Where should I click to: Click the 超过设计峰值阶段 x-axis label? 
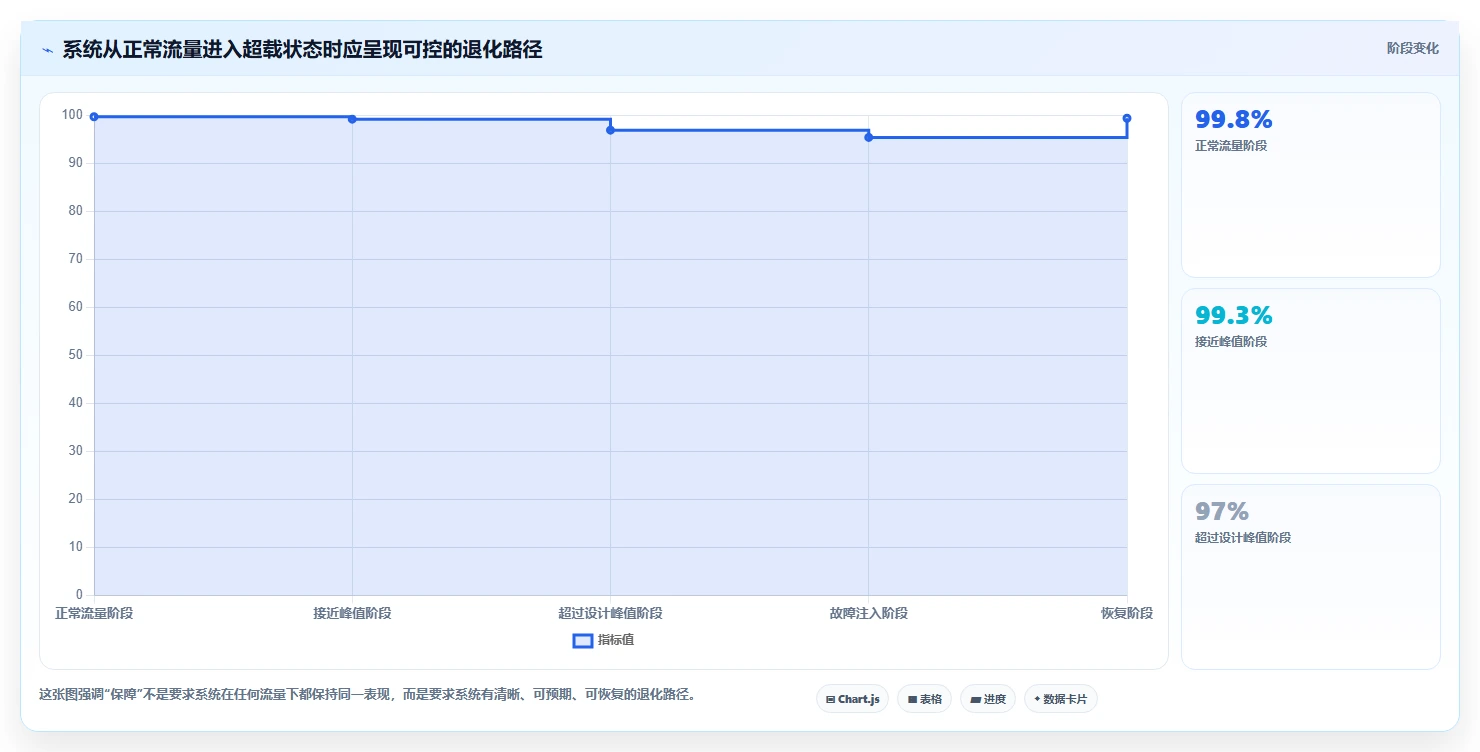(610, 613)
